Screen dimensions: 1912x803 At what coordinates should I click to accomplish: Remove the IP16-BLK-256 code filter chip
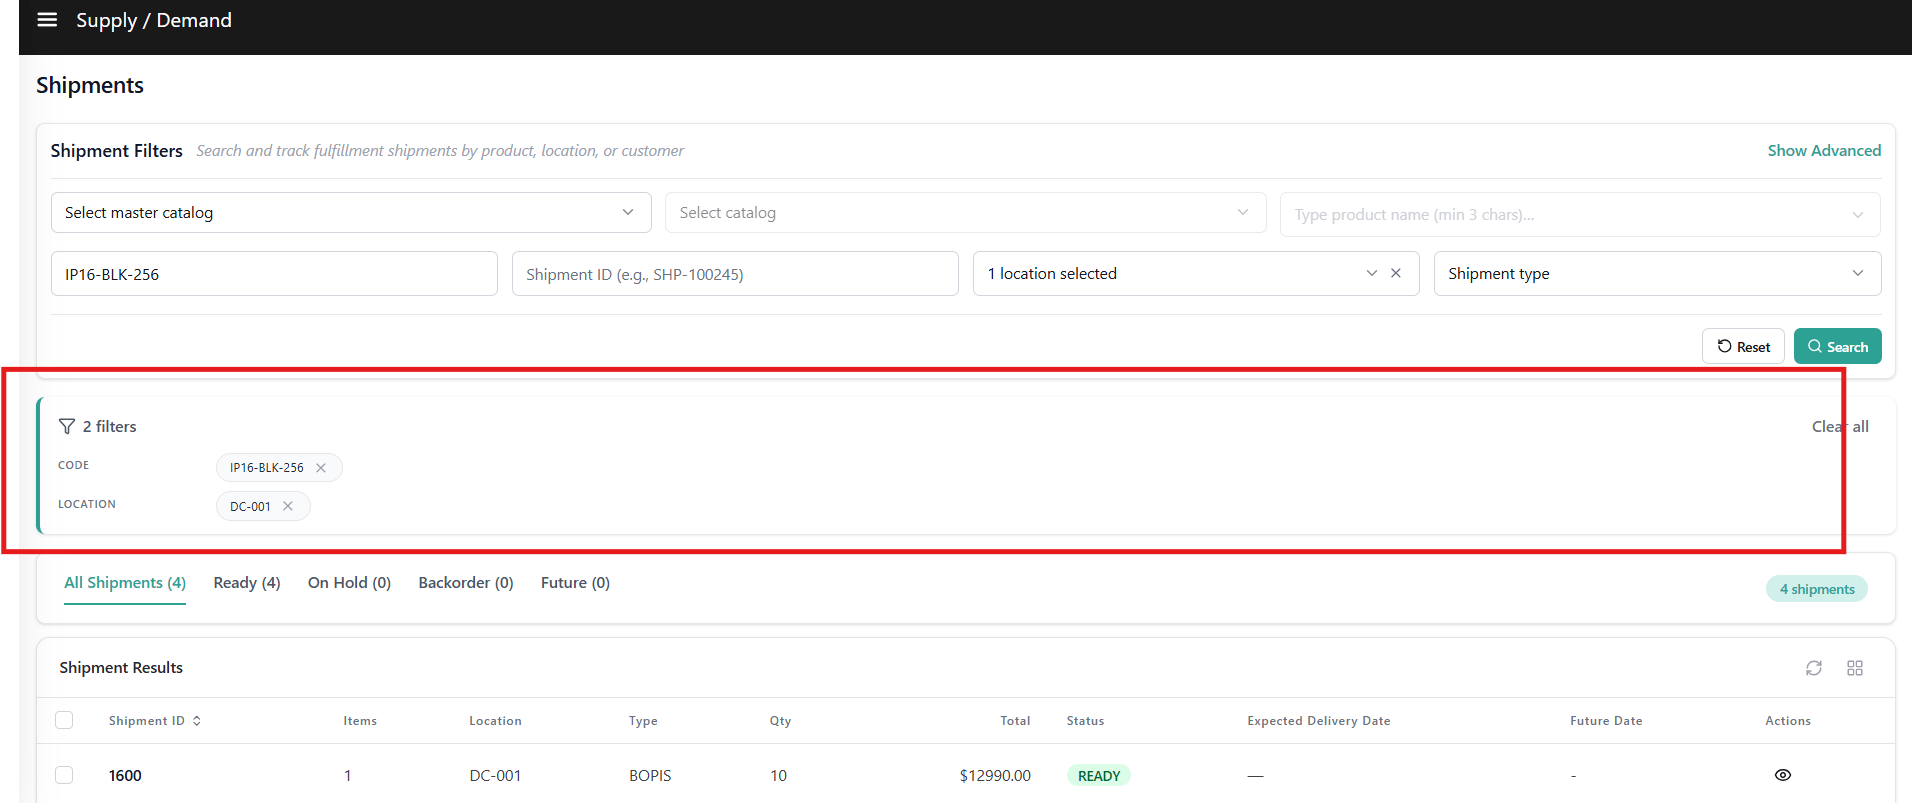pos(321,468)
